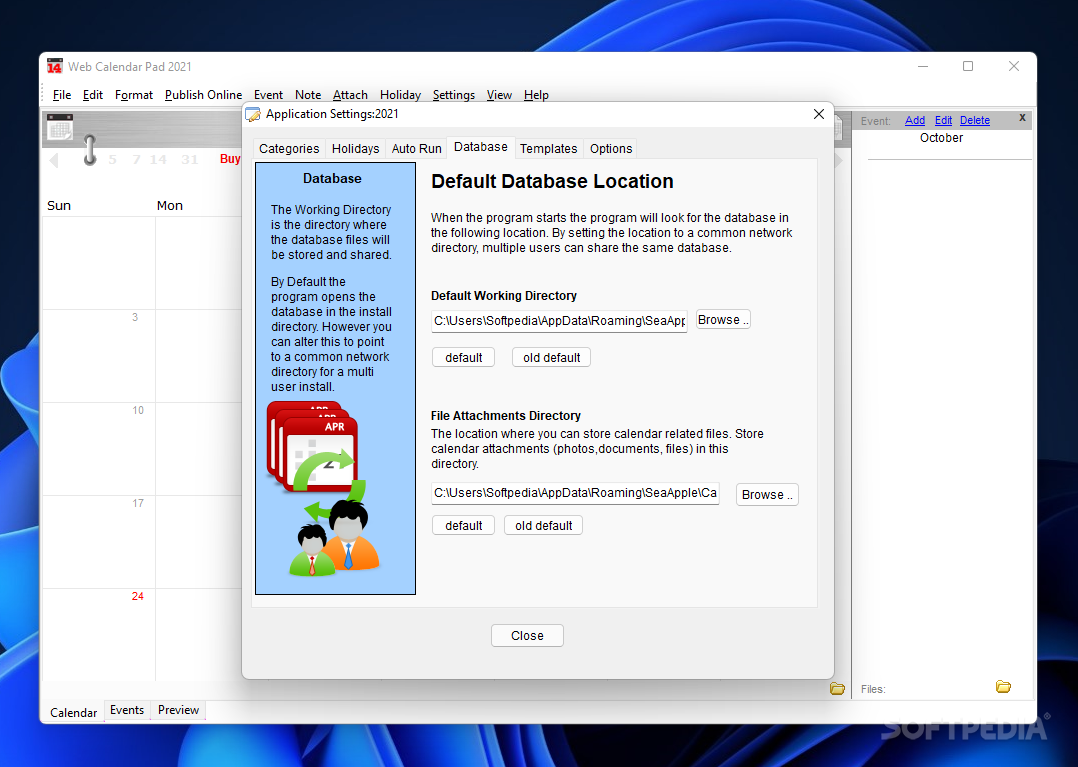Click old default under File Attachments Directory
This screenshot has width=1078, height=767.
(543, 526)
